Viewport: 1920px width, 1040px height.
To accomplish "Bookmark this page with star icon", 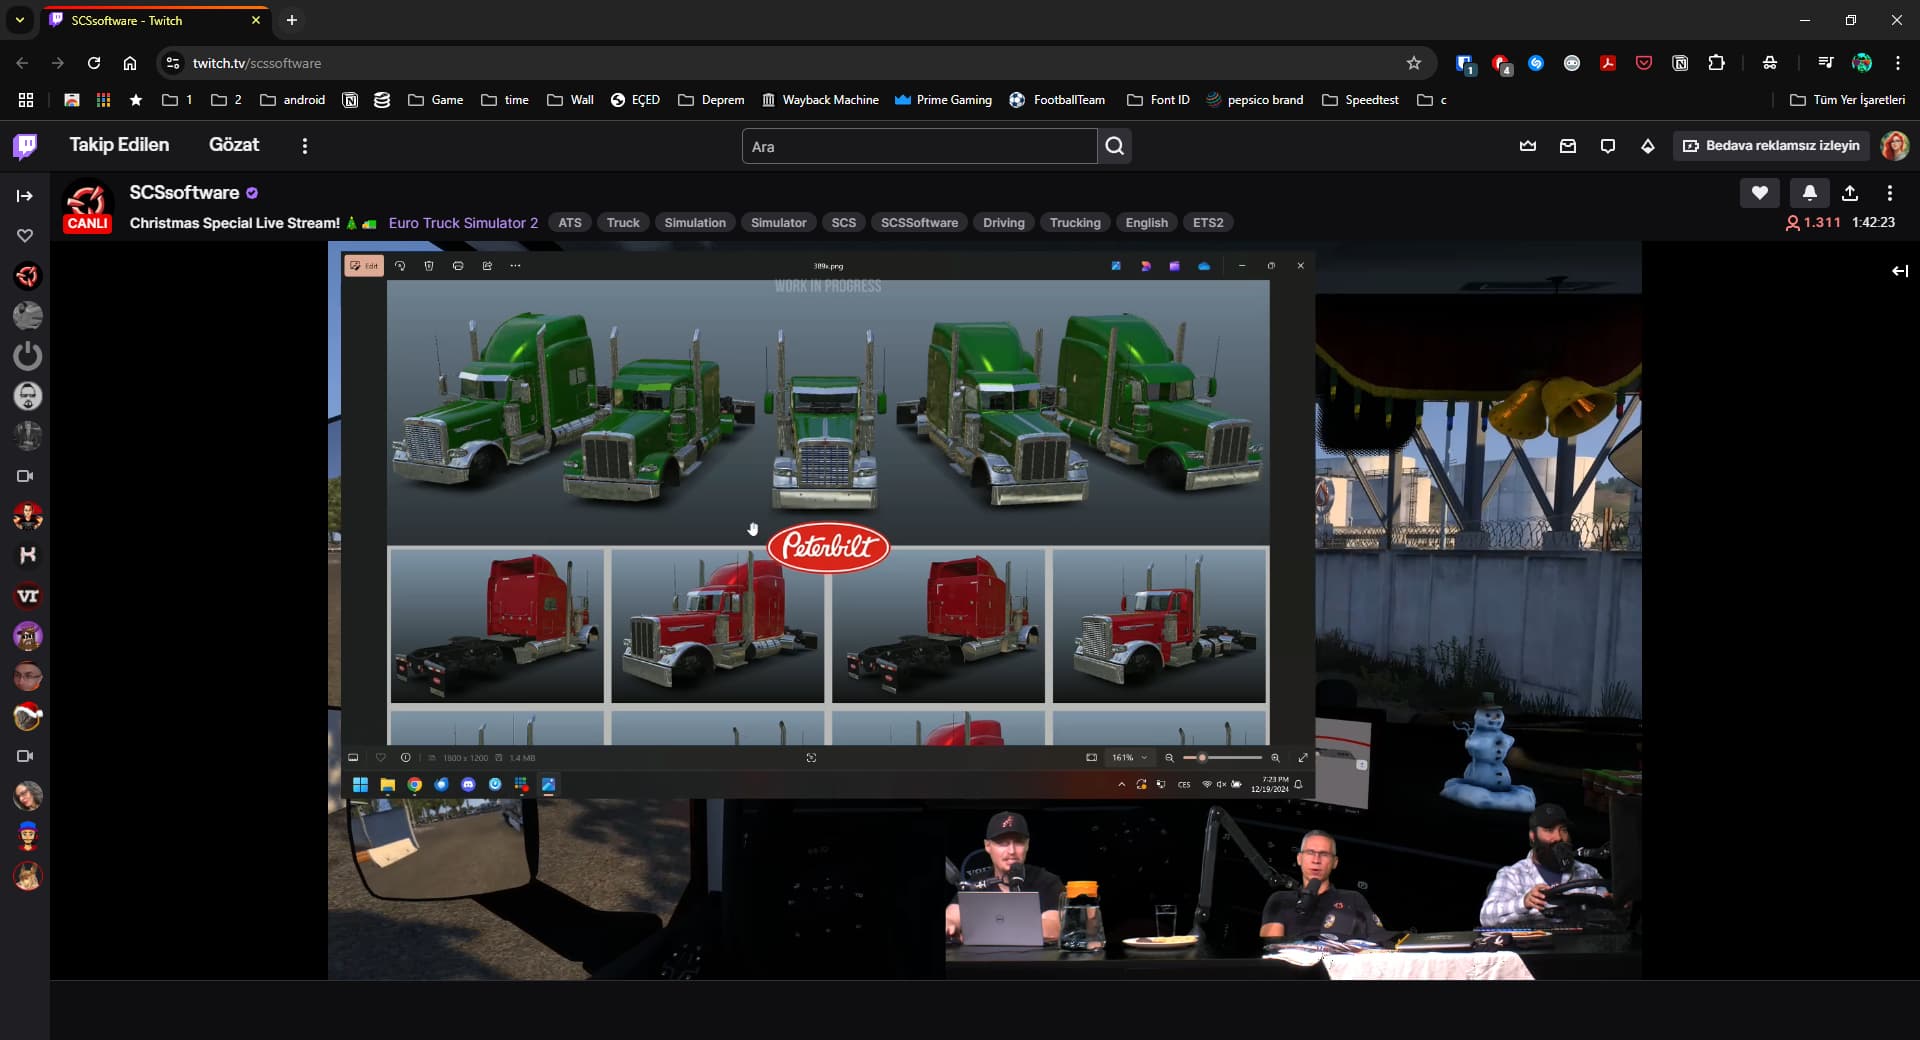I will [x=1413, y=63].
